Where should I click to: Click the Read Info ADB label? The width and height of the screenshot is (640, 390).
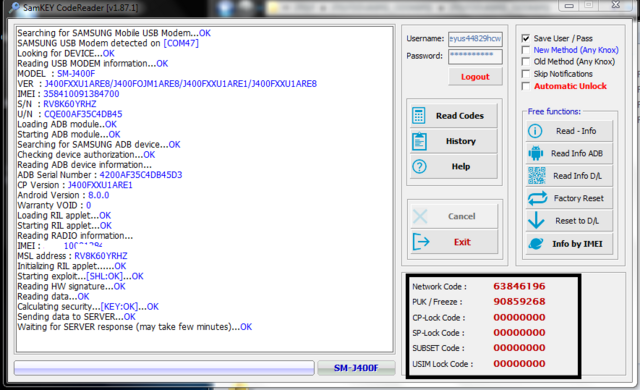pos(577,153)
